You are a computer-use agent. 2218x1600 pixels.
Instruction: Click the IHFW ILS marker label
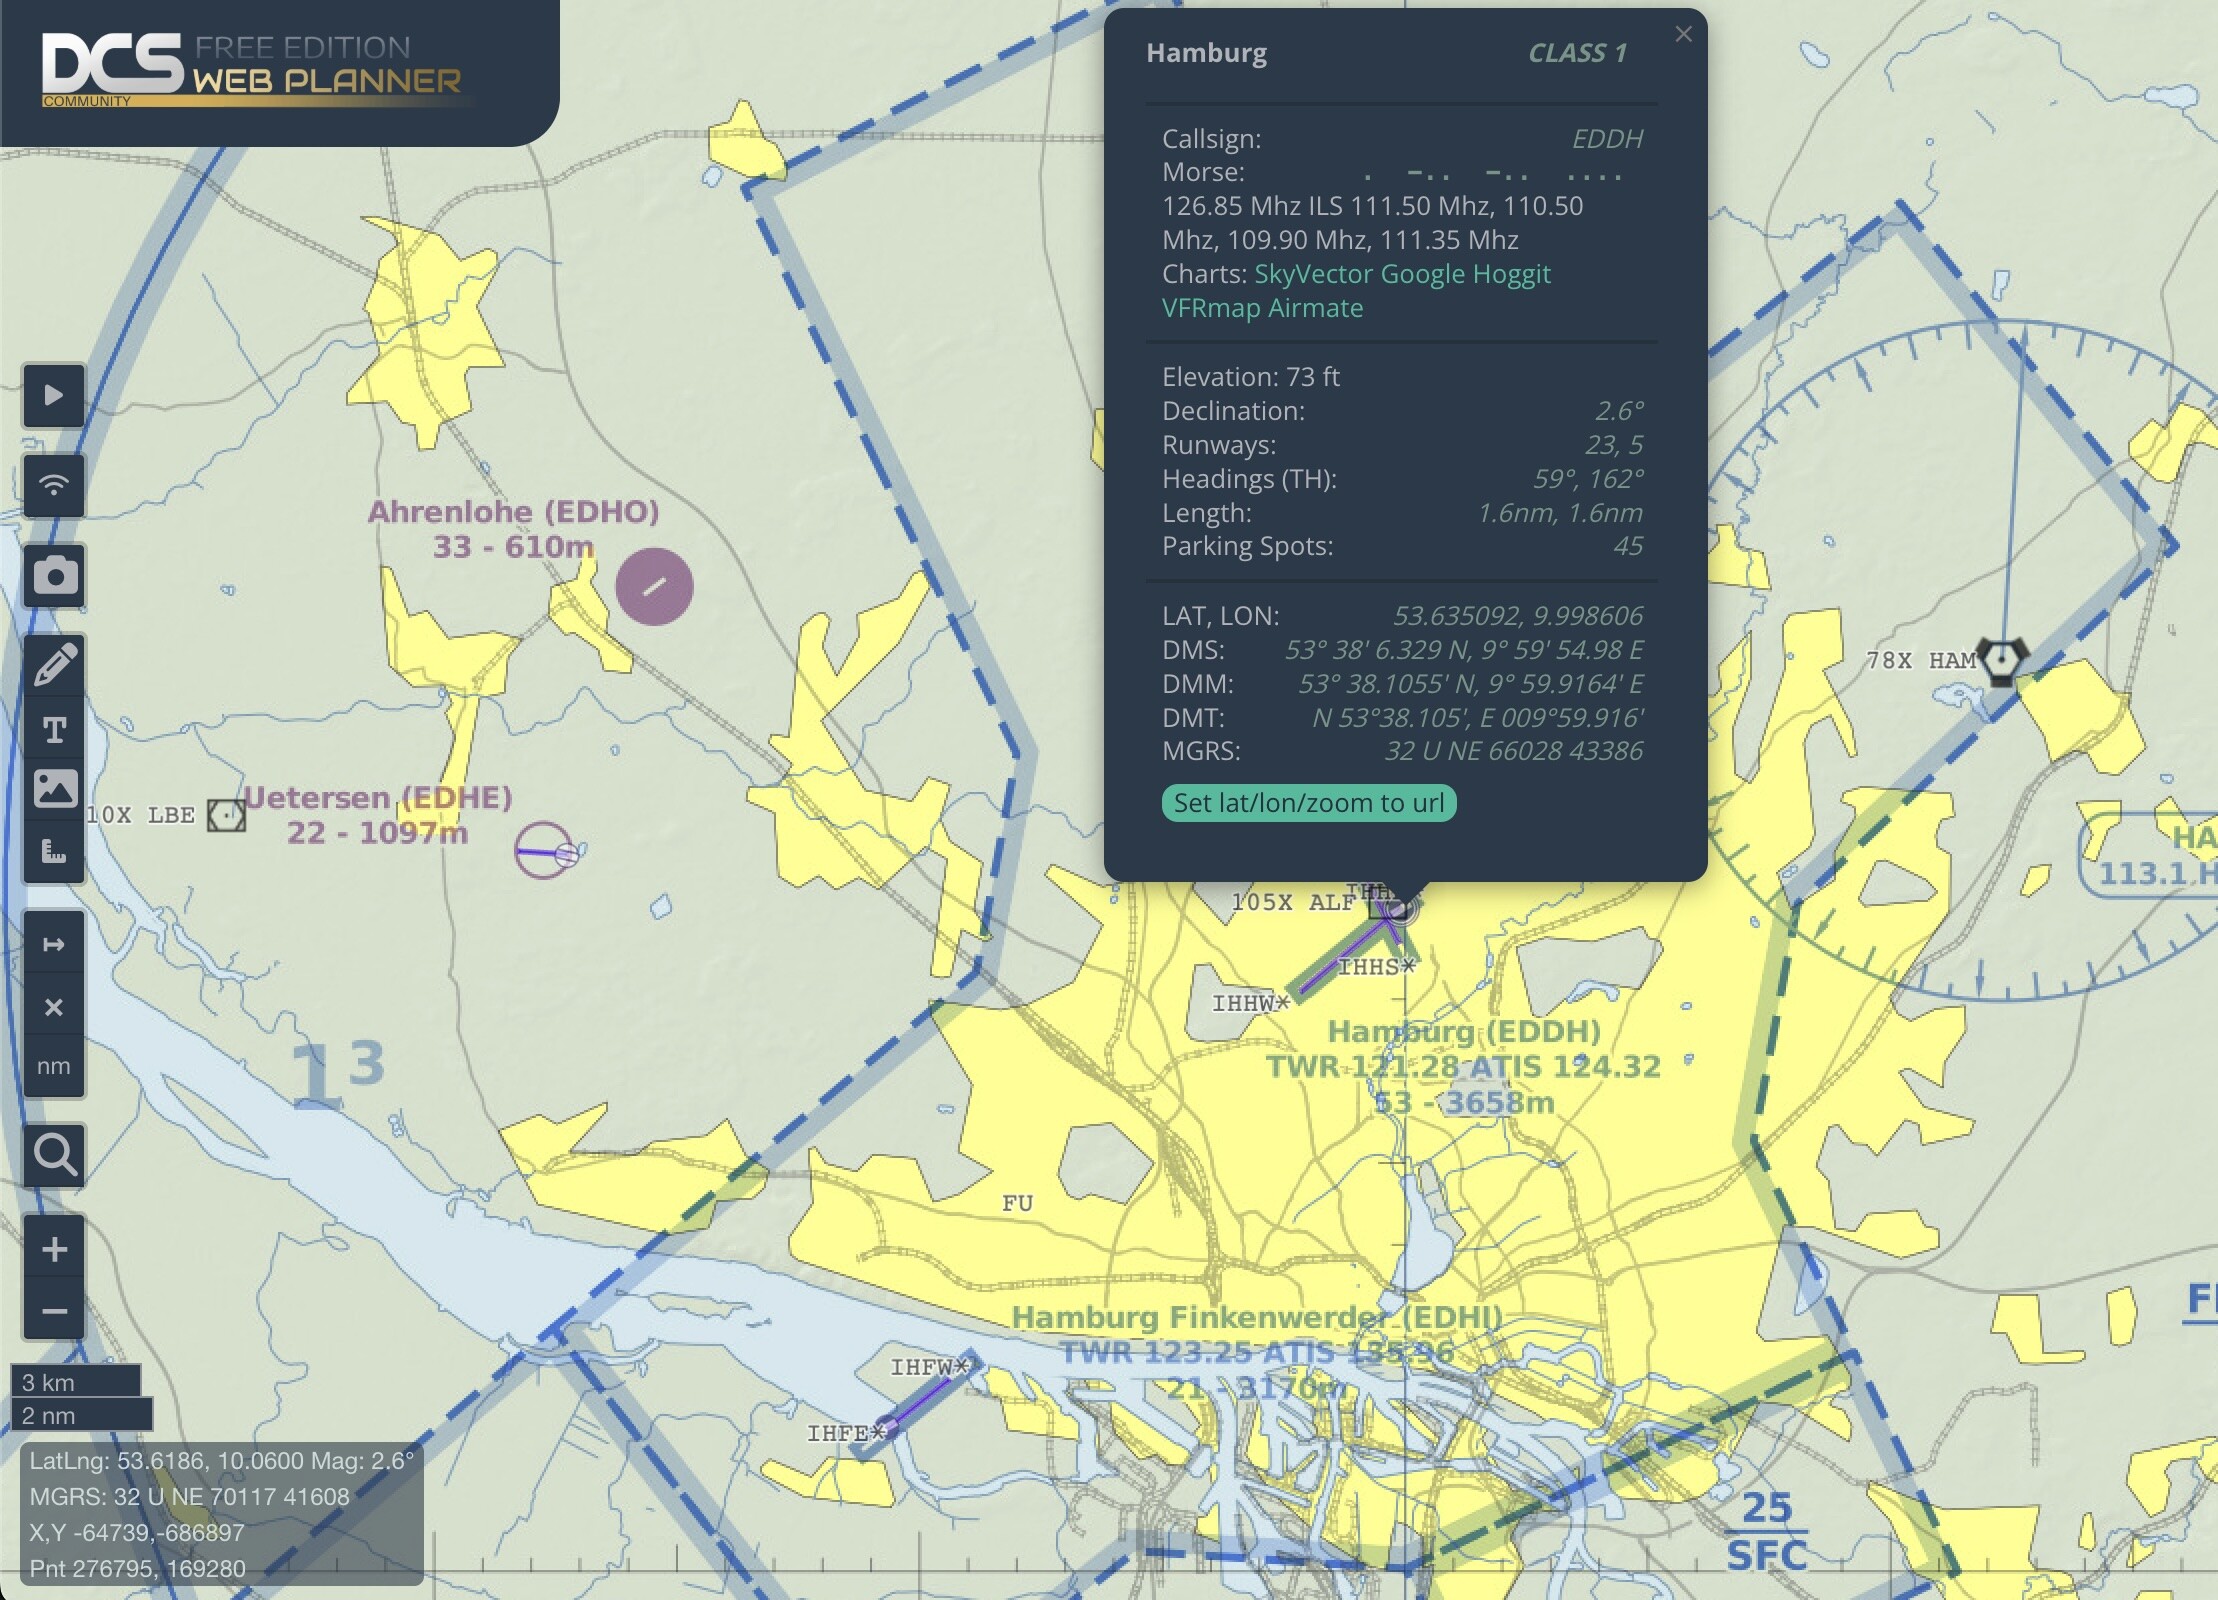[x=930, y=1367]
